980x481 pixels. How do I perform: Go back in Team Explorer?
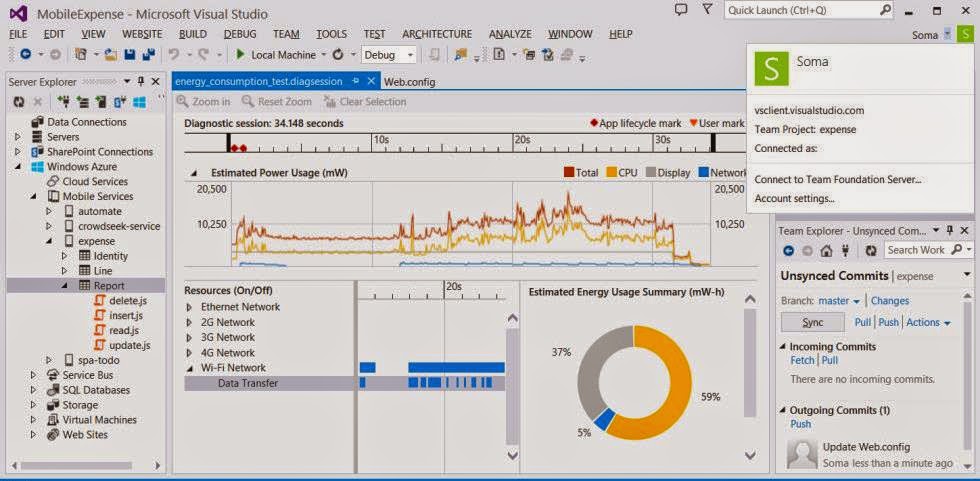click(x=788, y=250)
